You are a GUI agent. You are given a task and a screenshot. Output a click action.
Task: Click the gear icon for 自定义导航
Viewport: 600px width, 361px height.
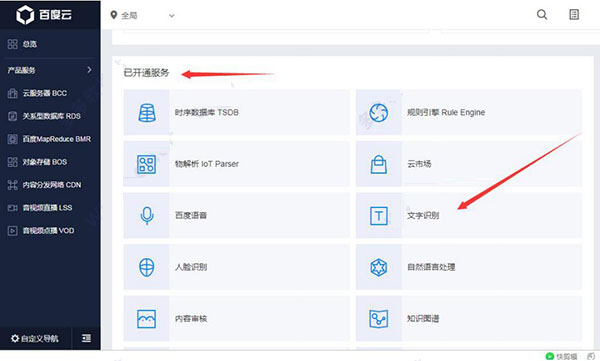pyautogui.click(x=15, y=338)
